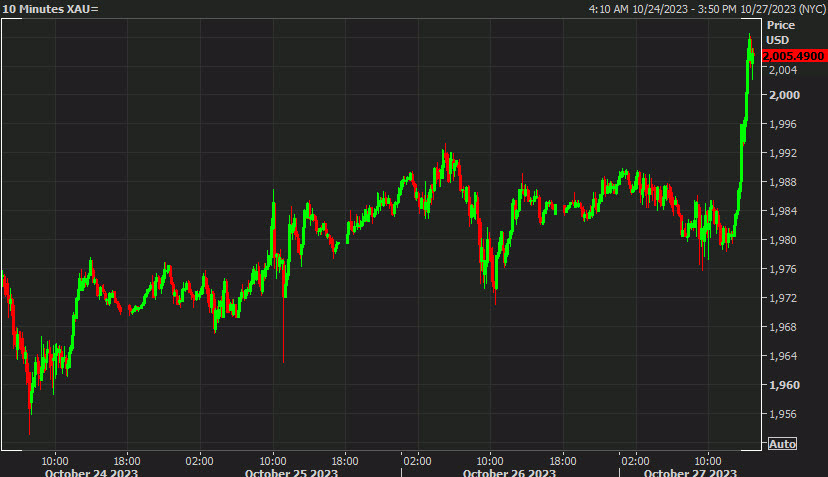Image resolution: width=828 pixels, height=477 pixels.
Task: Select the red 2,005.4900 current price tag
Action: tap(794, 56)
